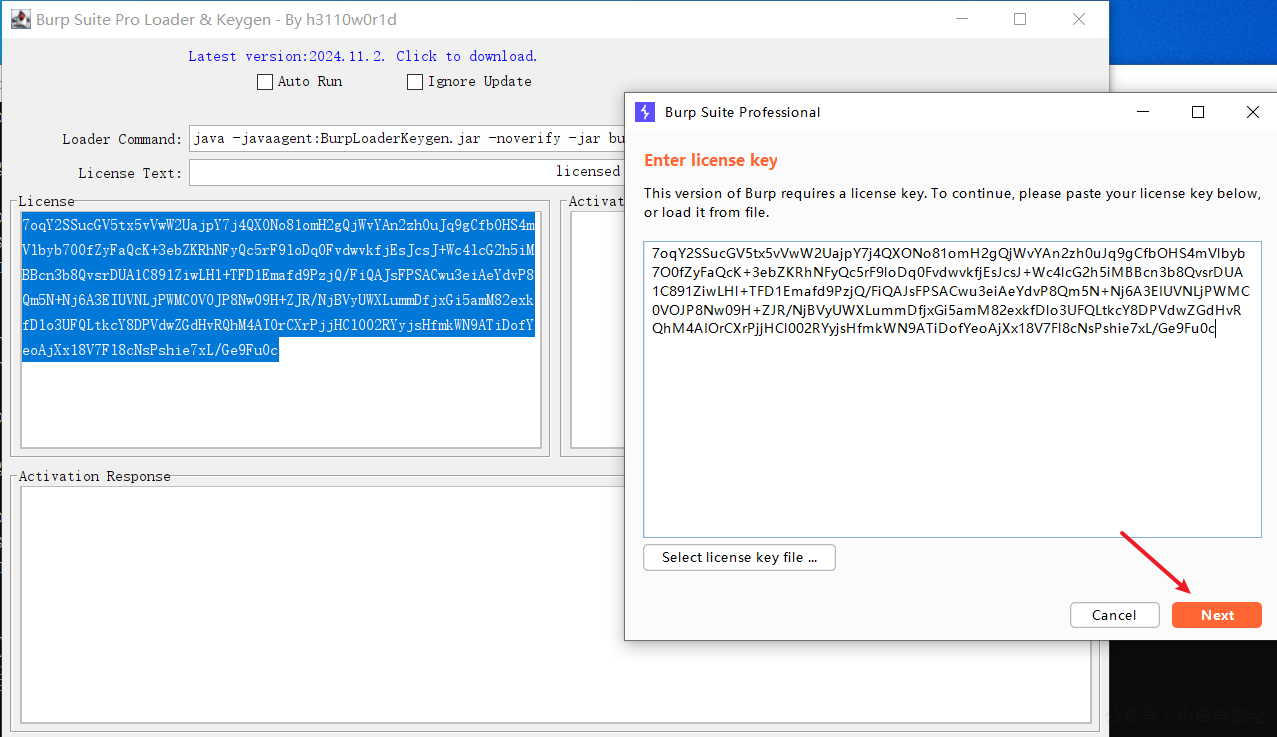Click the license key text box in Burp Suite dialog
Image resolution: width=1277 pixels, height=737 pixels.
coord(952,389)
